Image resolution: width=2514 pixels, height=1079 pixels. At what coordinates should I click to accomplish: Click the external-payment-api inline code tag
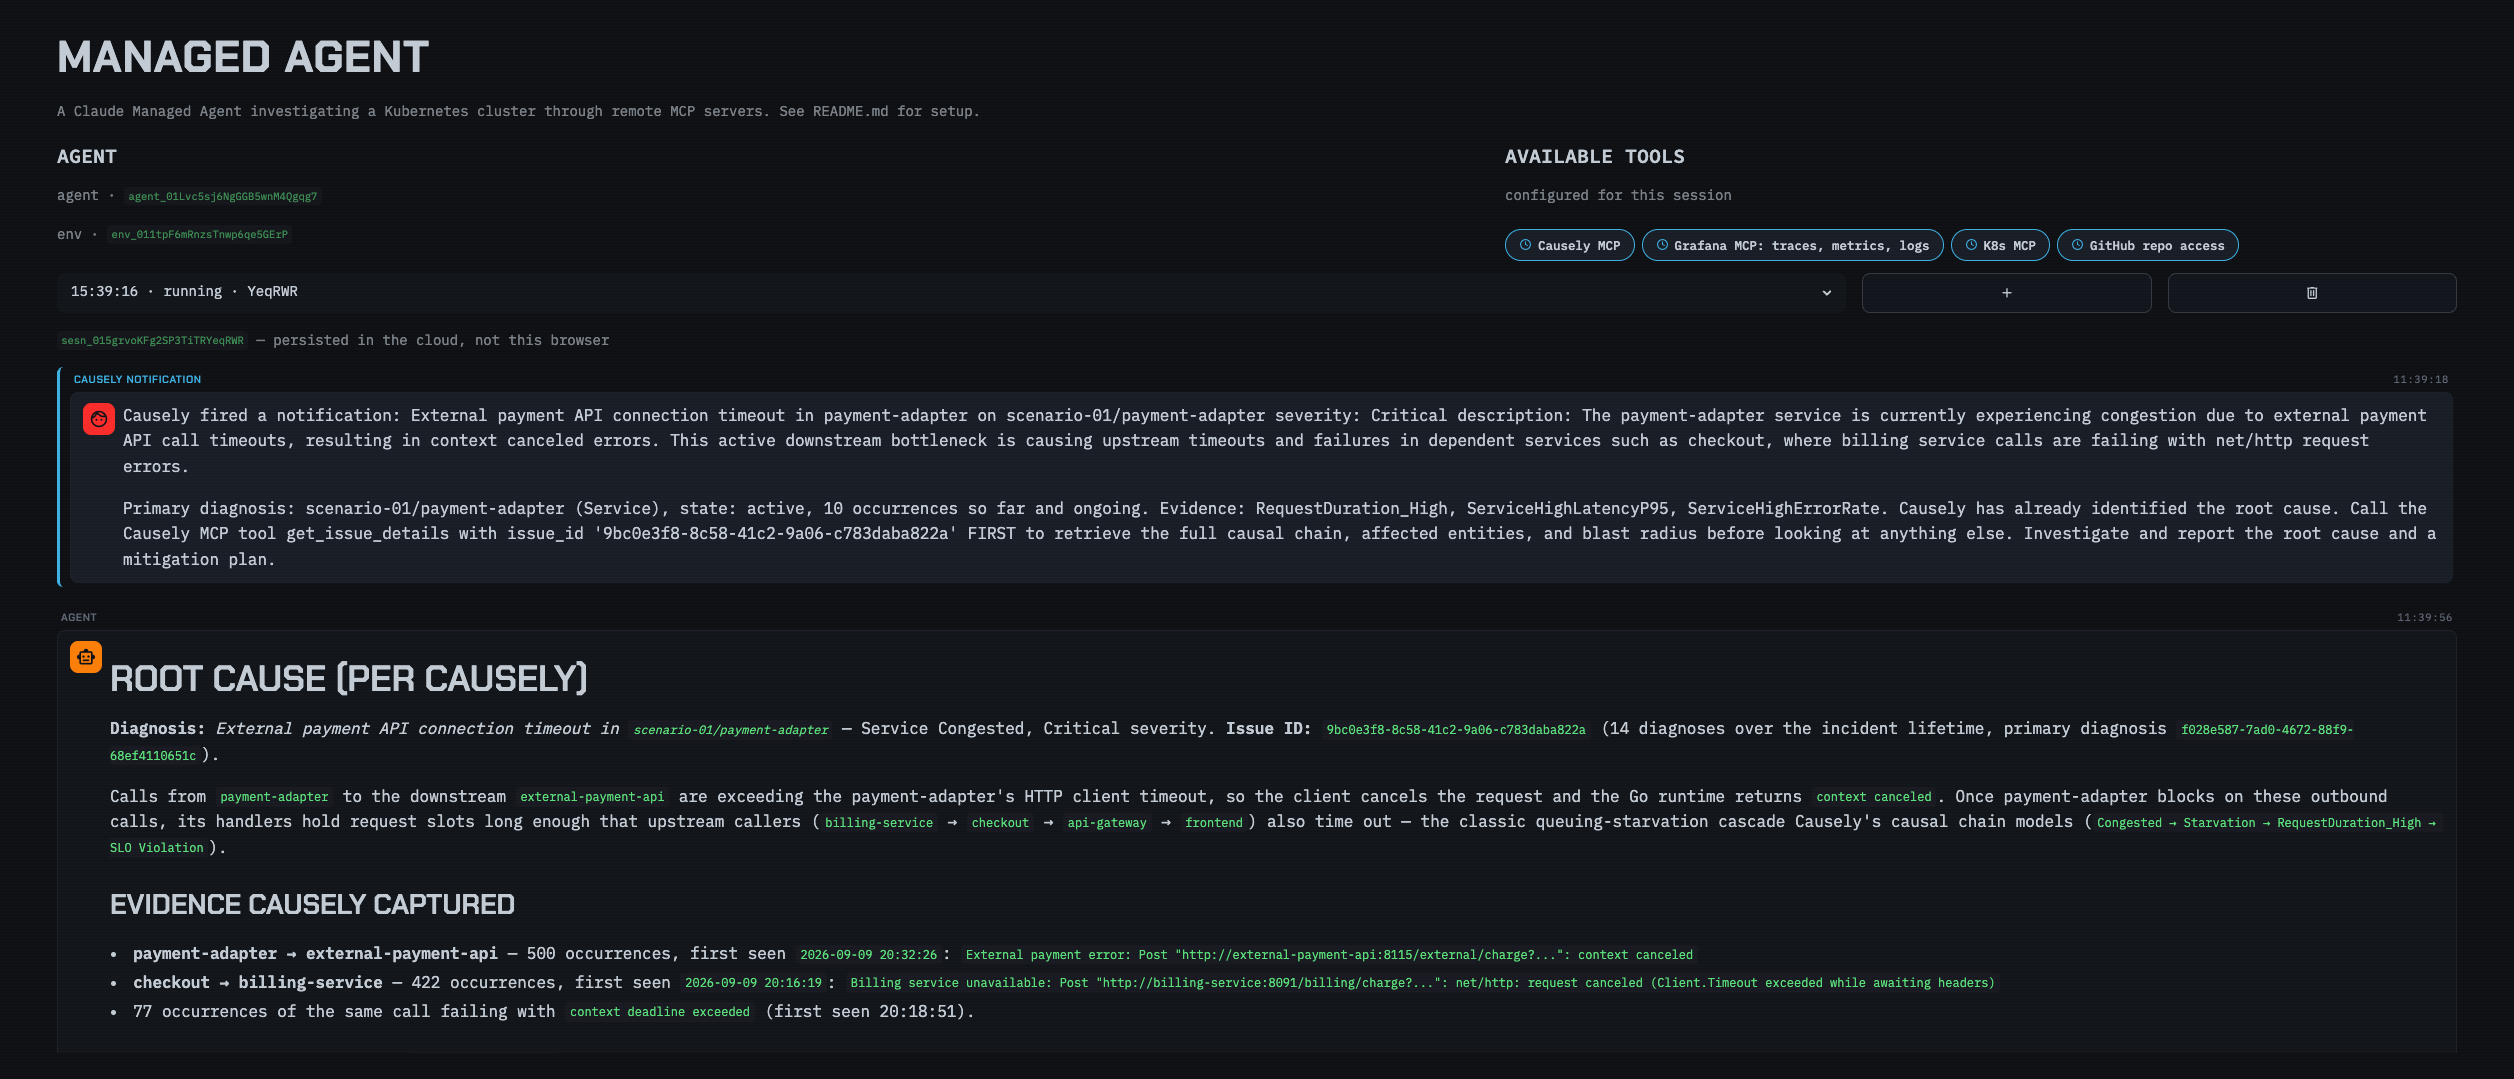pos(592,797)
